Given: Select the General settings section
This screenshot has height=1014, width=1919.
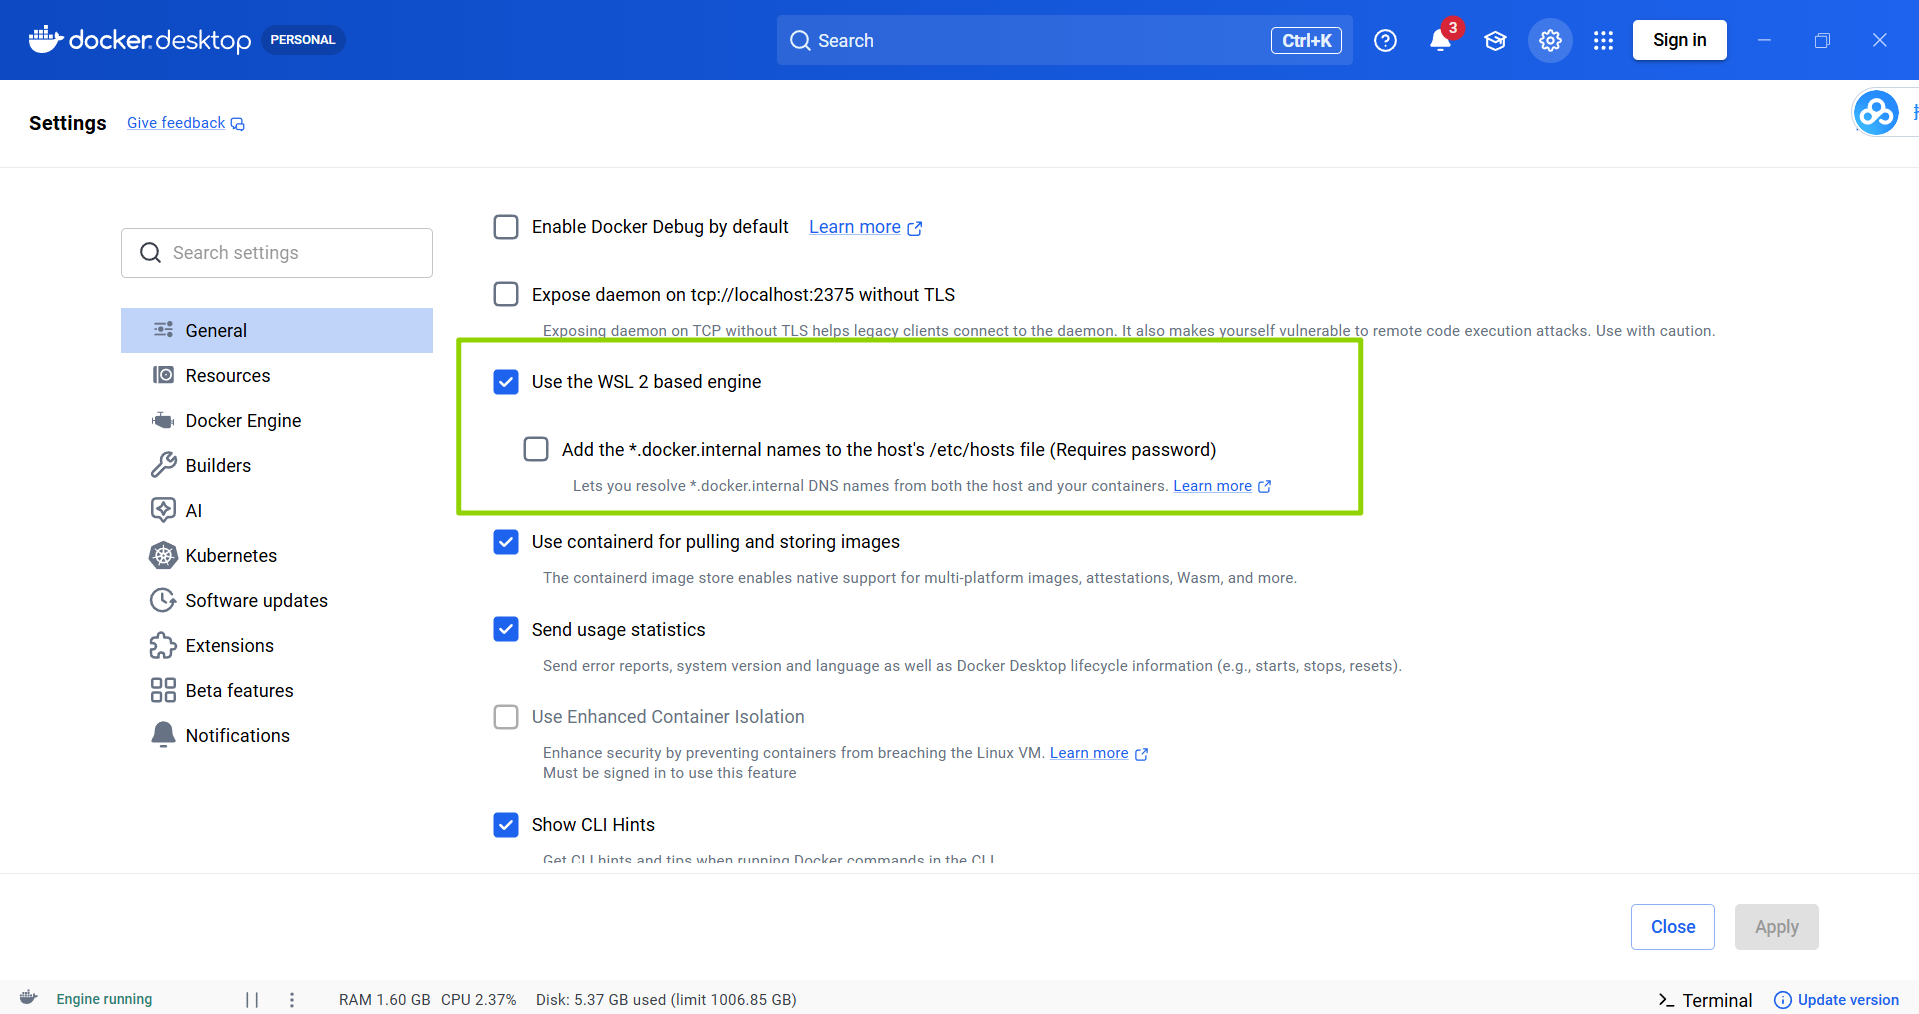Looking at the screenshot, I should [x=277, y=330].
